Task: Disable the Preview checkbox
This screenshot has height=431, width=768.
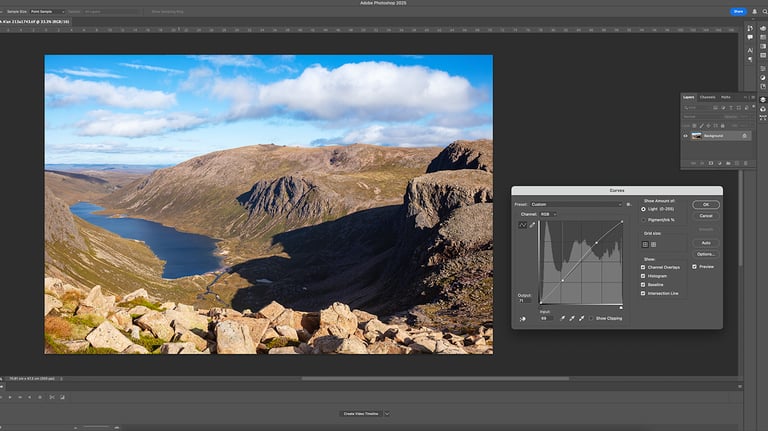Action: coord(695,267)
